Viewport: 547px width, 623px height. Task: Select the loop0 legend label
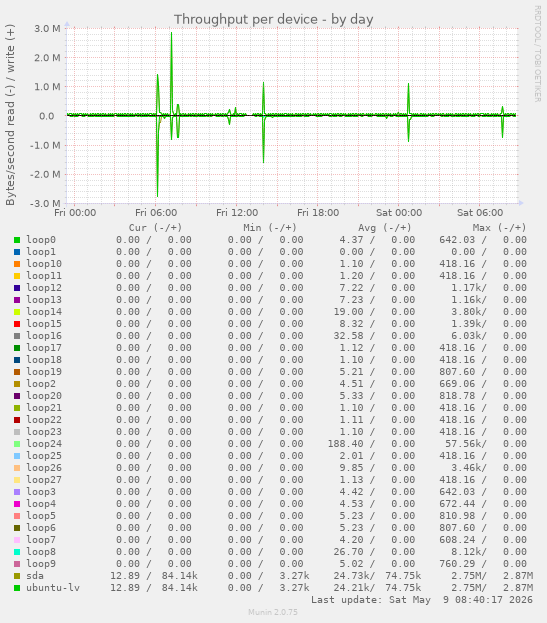coord(41,240)
